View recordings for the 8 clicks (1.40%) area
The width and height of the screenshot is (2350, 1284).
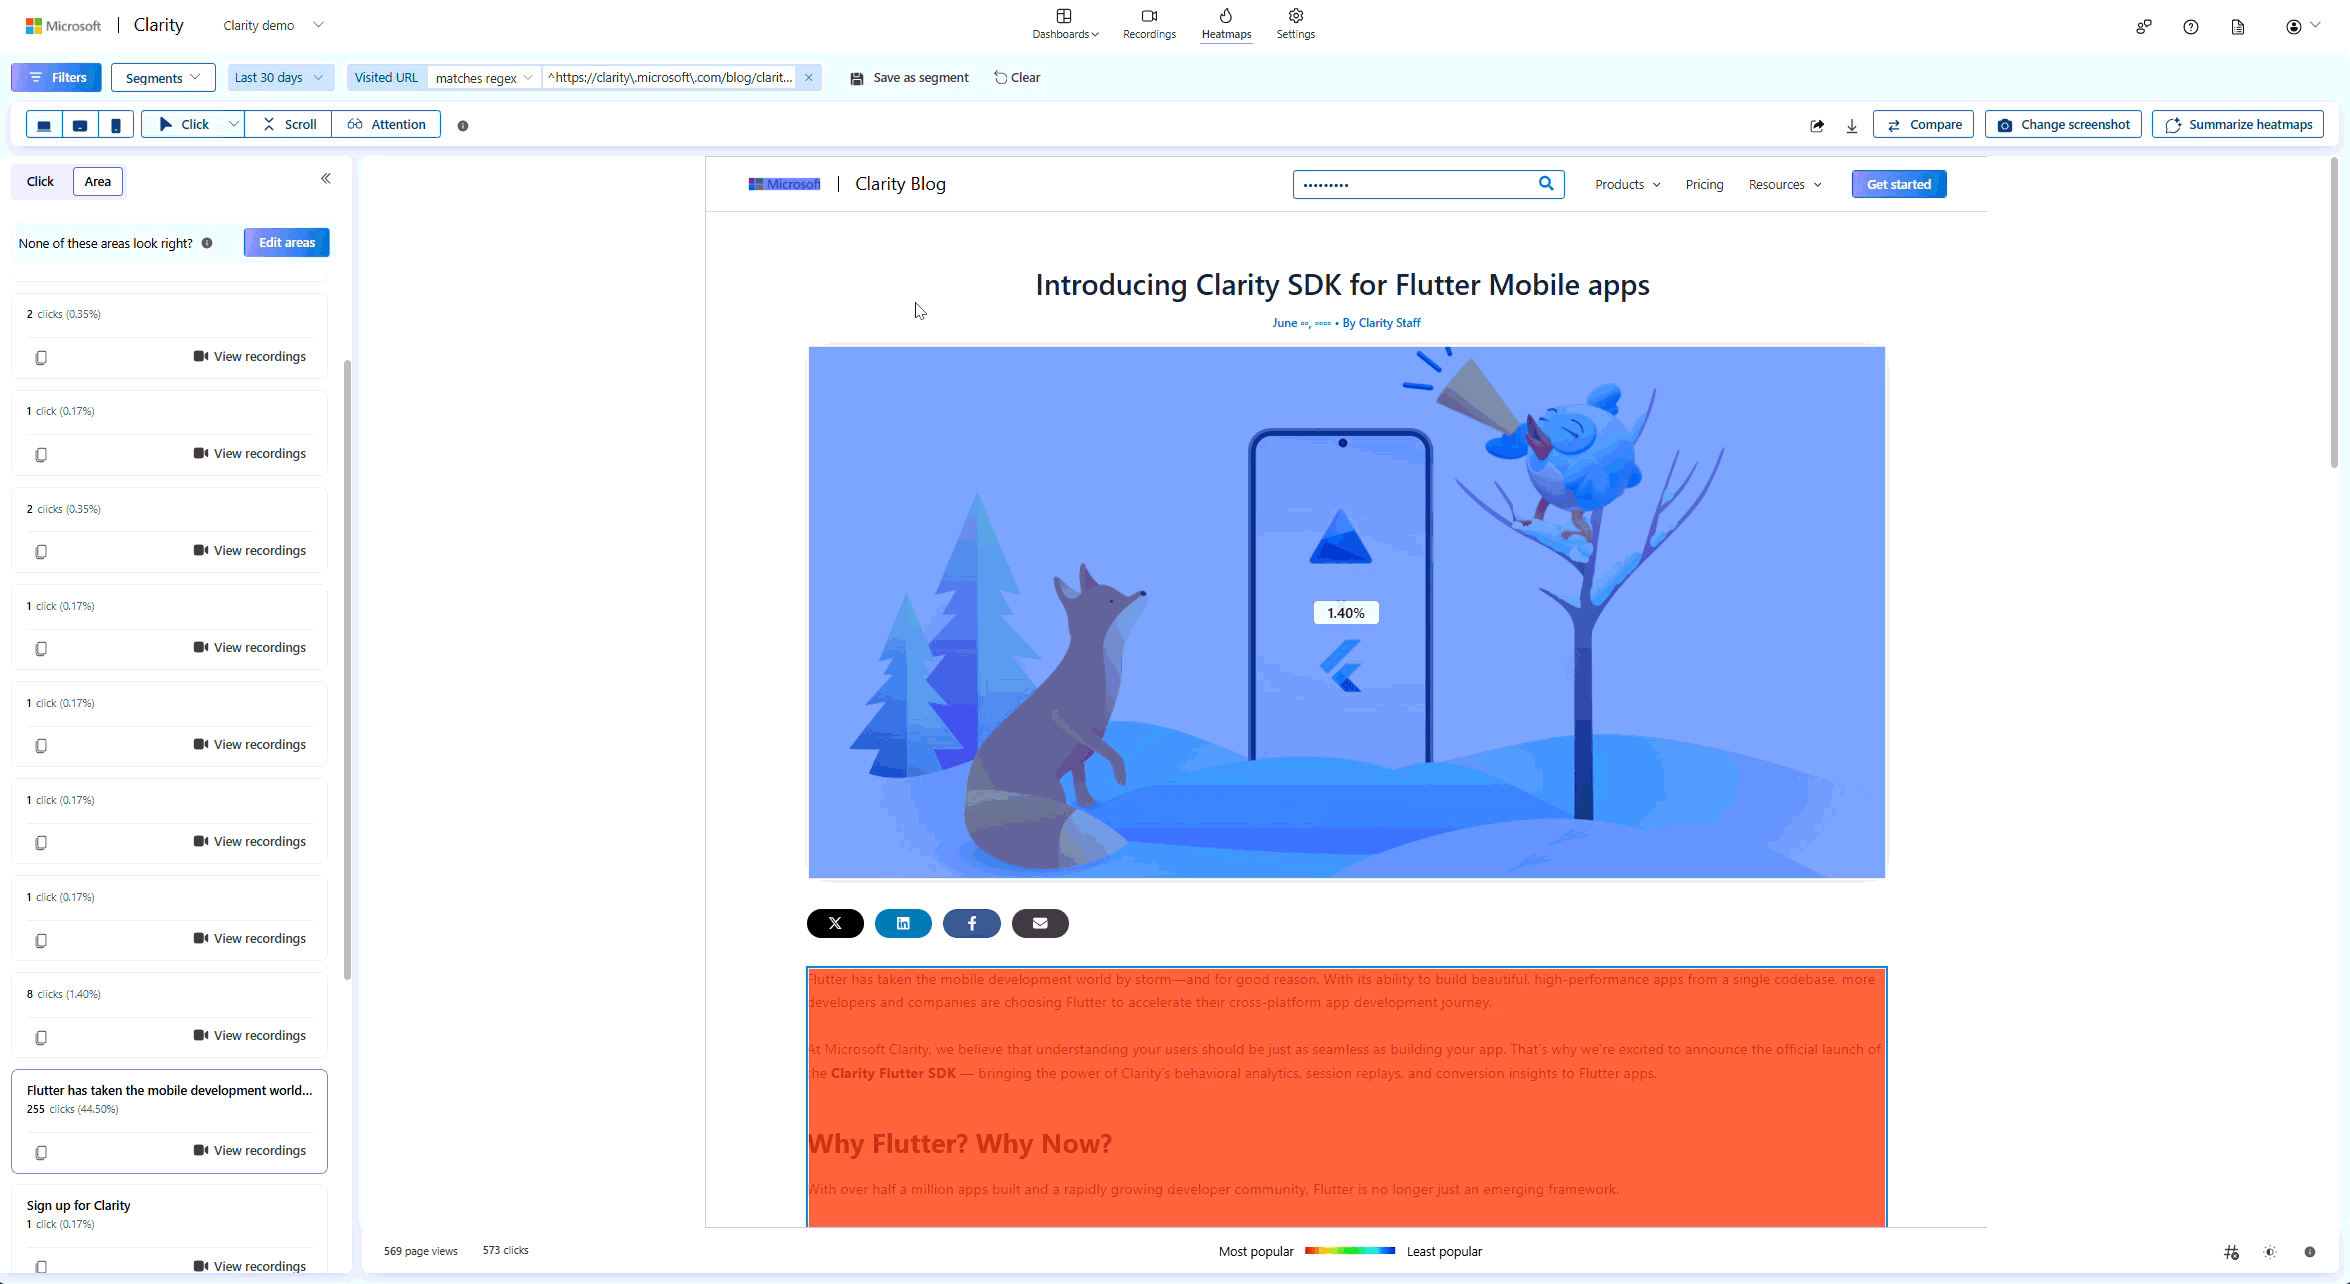pos(250,1036)
